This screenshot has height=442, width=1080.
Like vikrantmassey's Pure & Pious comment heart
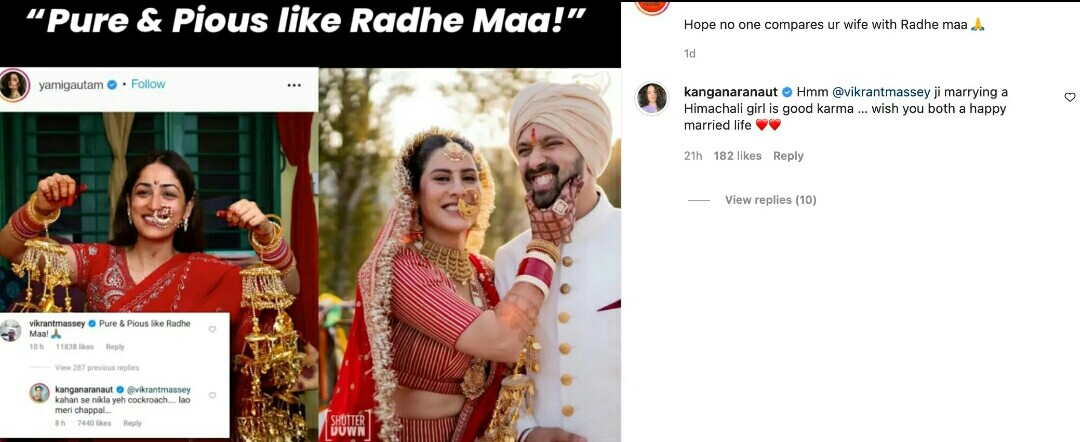[x=212, y=329]
